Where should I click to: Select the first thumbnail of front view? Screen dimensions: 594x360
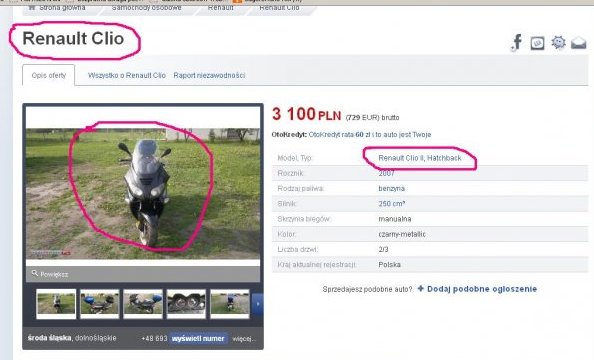tap(56, 304)
